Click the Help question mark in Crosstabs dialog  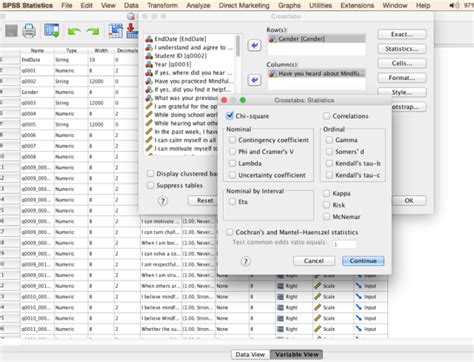(163, 201)
